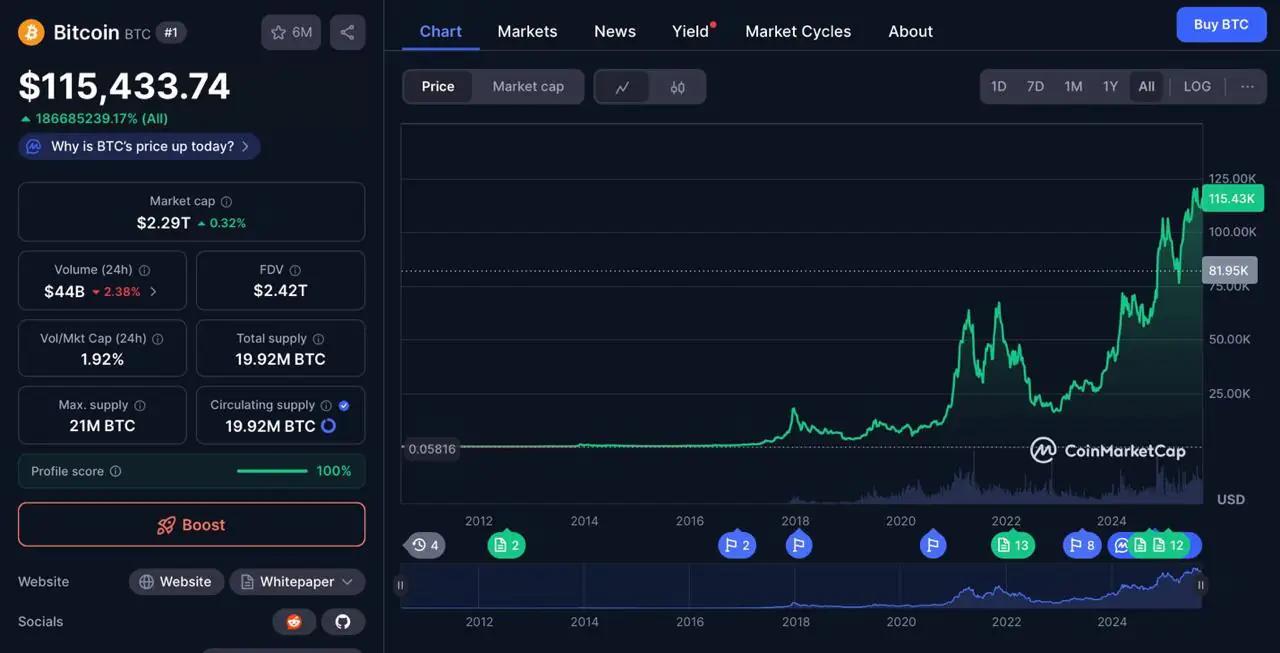The width and height of the screenshot is (1280, 653).
Task: Click the star watchlist button showing 6M
Action: point(291,32)
